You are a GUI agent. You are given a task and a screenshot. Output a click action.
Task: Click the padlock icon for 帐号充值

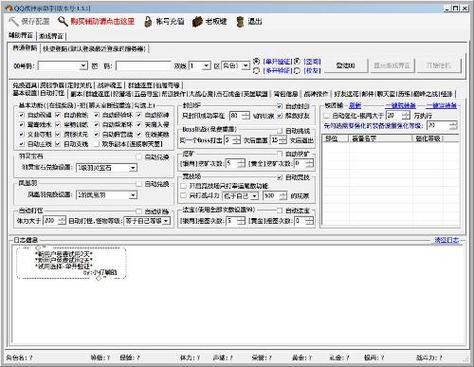(148, 22)
